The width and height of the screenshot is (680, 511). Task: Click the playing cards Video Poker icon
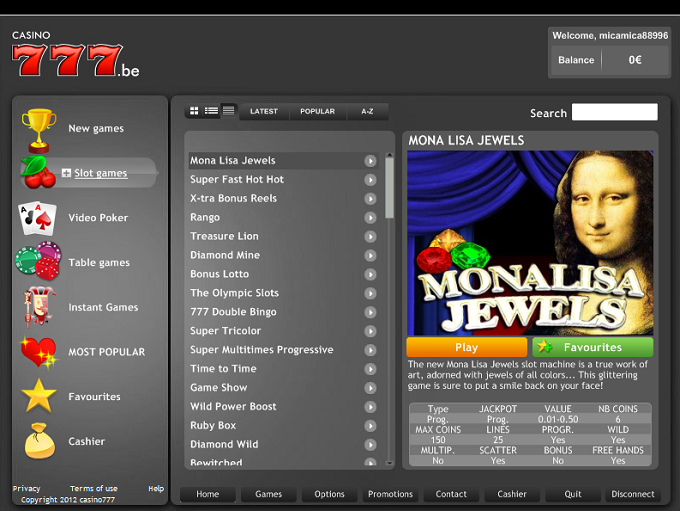pyautogui.click(x=37, y=218)
